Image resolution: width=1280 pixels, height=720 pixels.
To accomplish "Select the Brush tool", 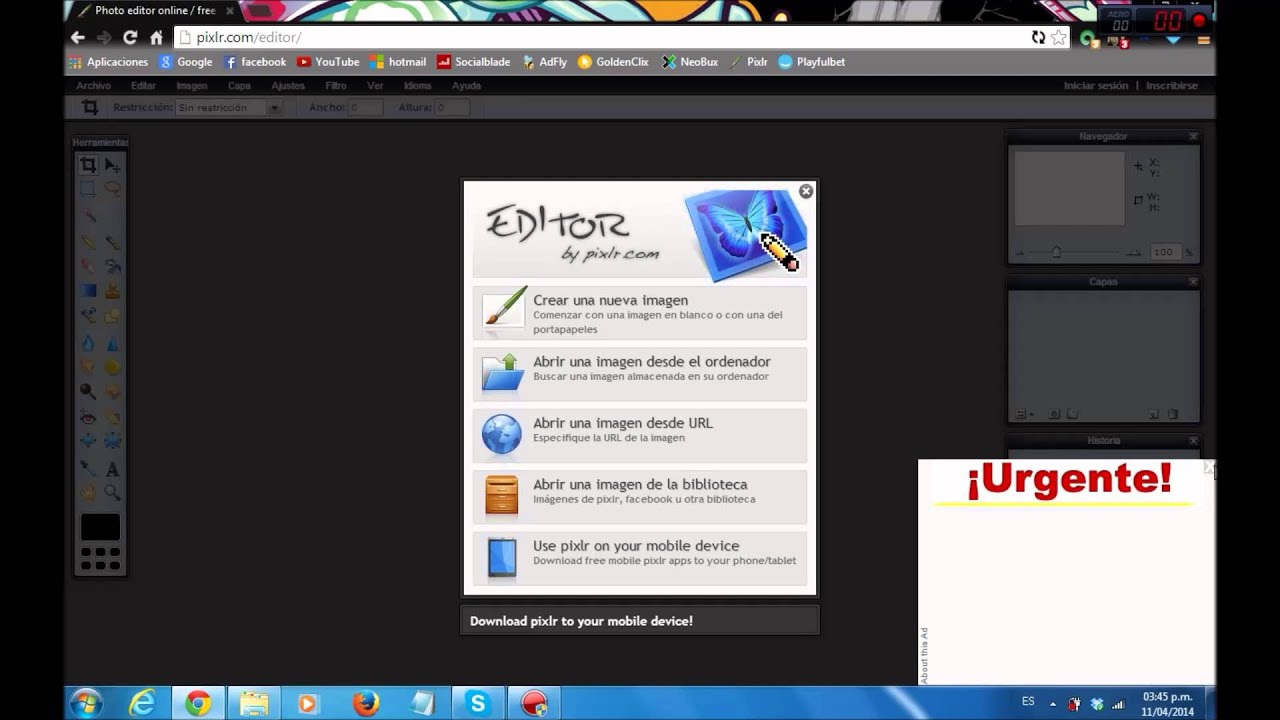I will click(112, 242).
